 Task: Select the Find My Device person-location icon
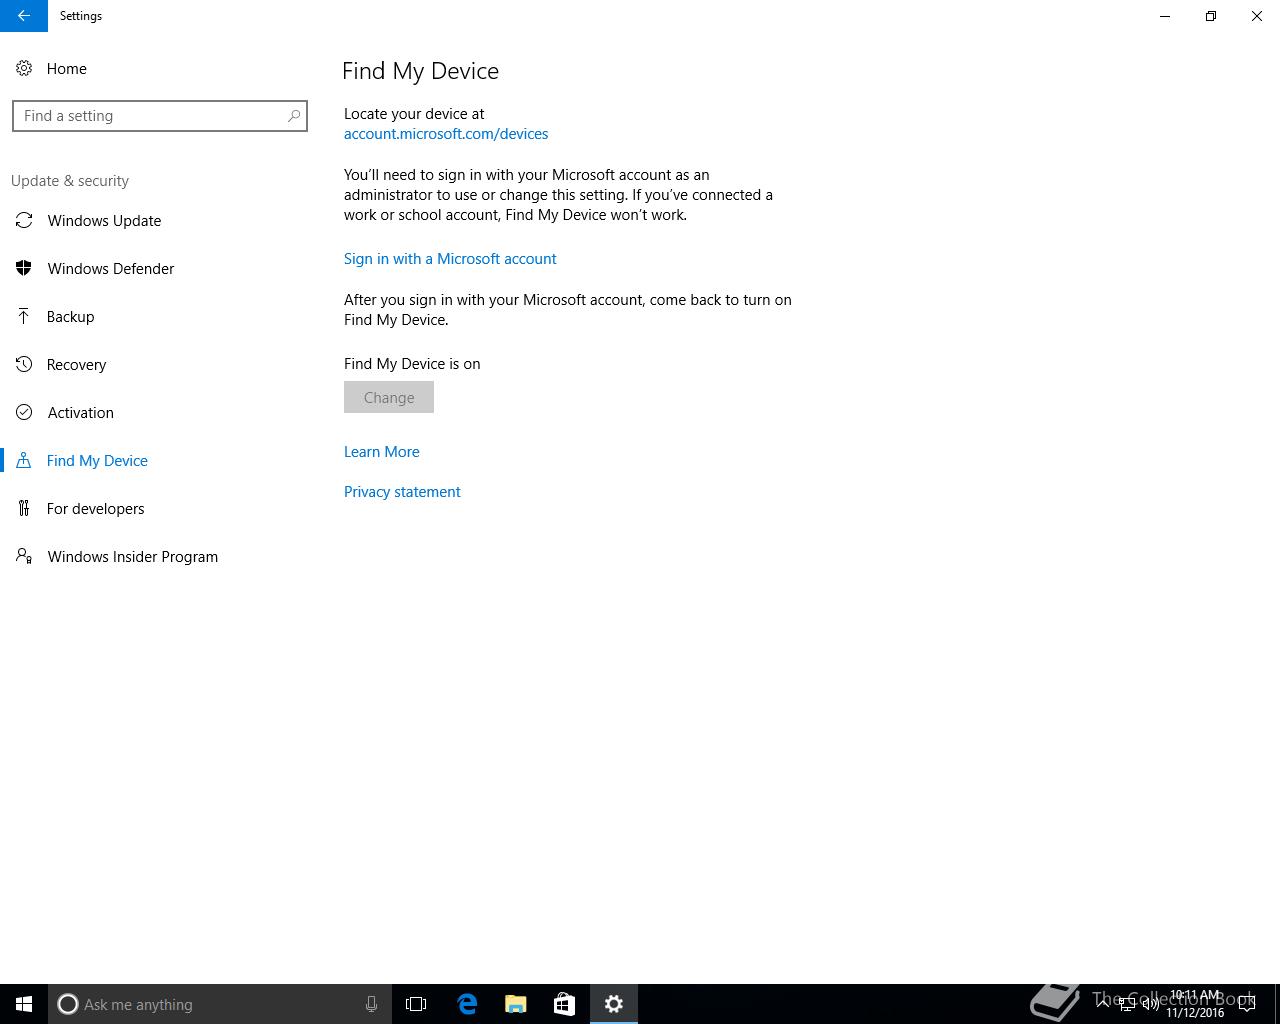pyautogui.click(x=24, y=461)
